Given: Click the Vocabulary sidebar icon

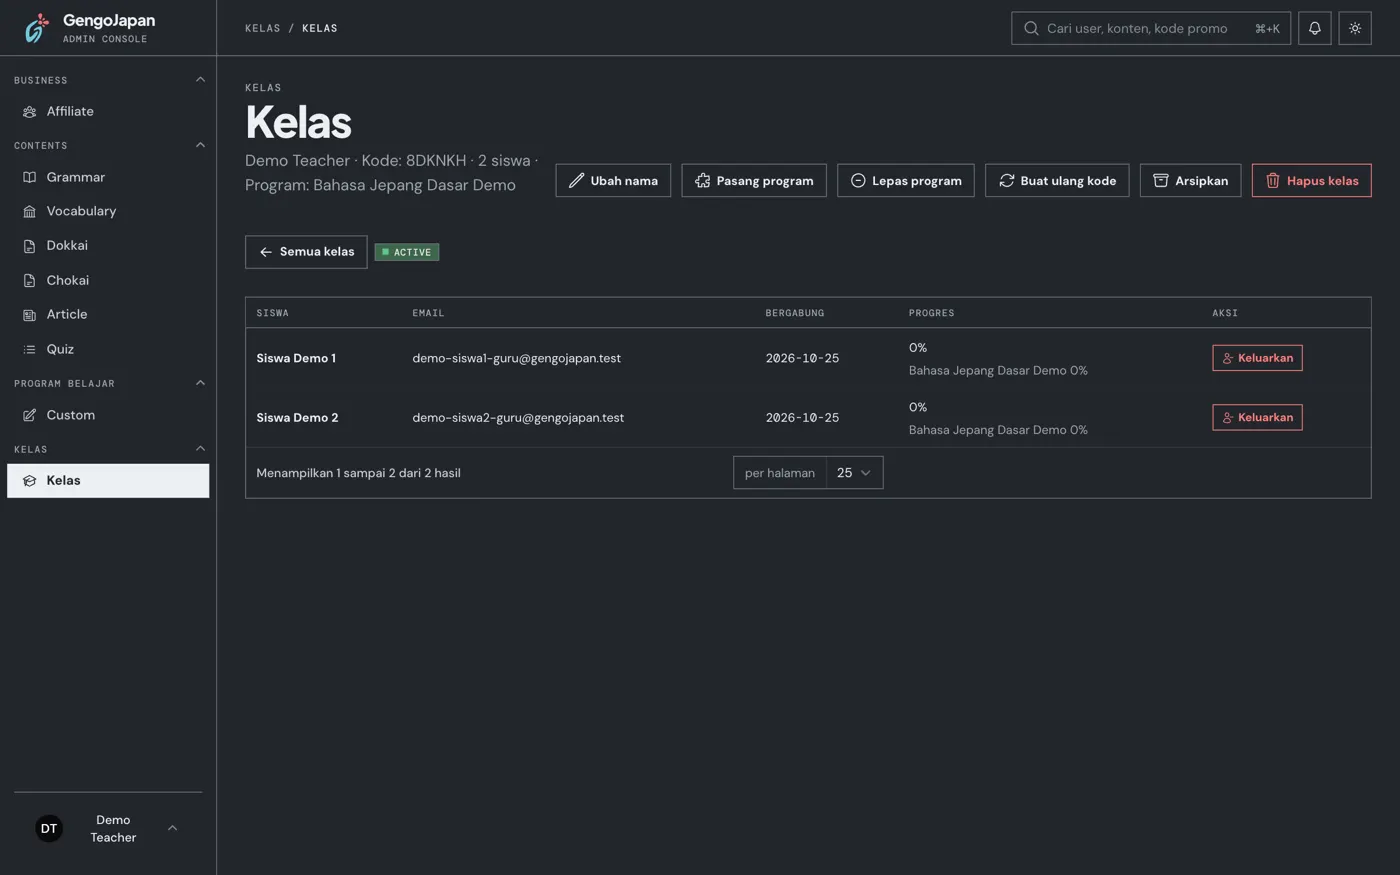Looking at the screenshot, I should coord(29,212).
